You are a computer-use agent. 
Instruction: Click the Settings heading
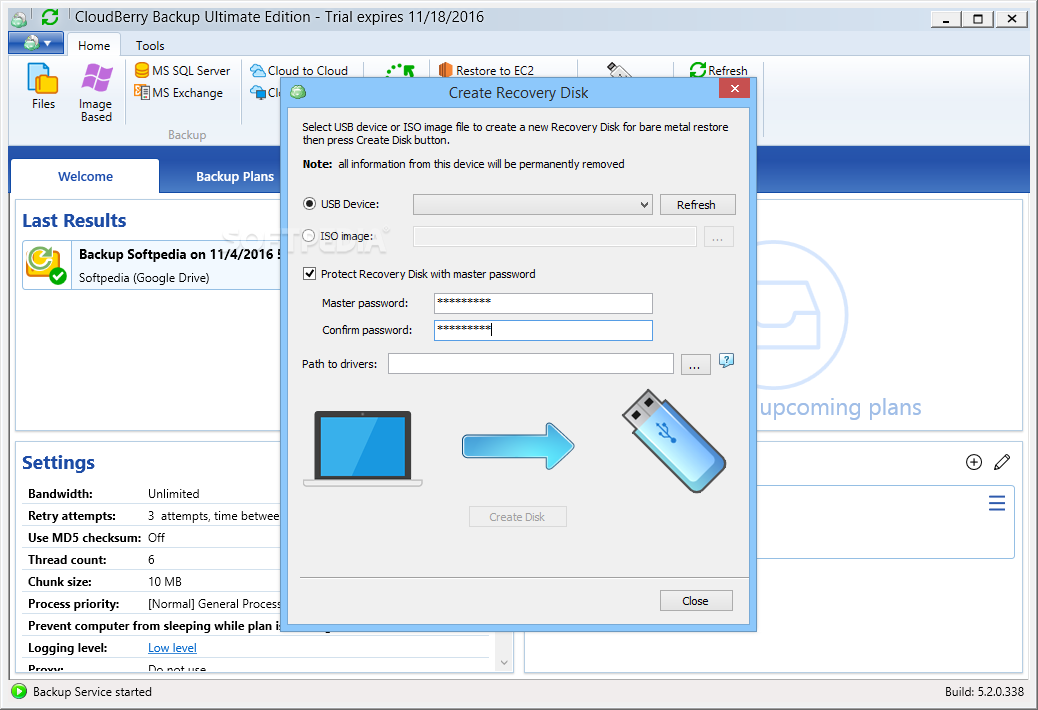(x=58, y=463)
